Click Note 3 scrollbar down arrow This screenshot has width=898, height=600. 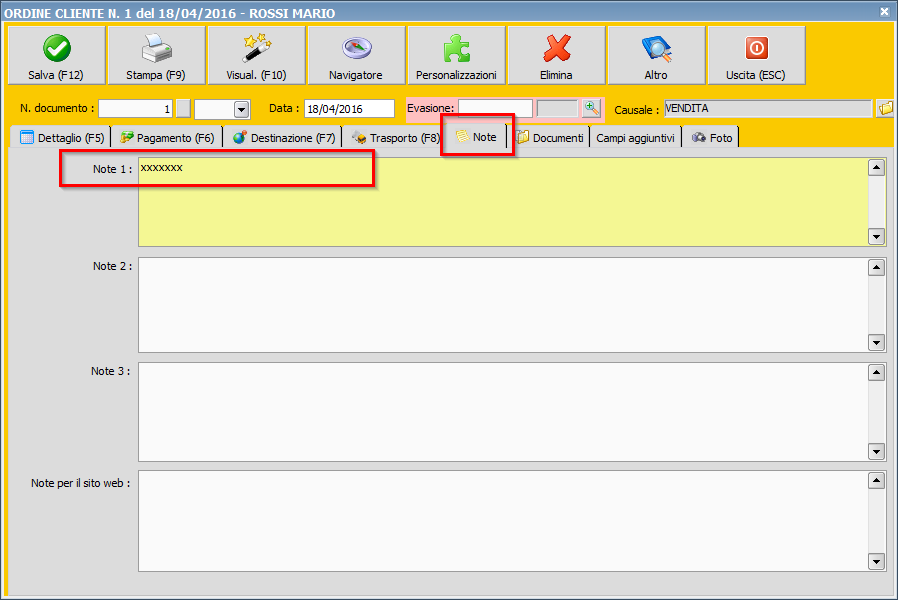876,451
